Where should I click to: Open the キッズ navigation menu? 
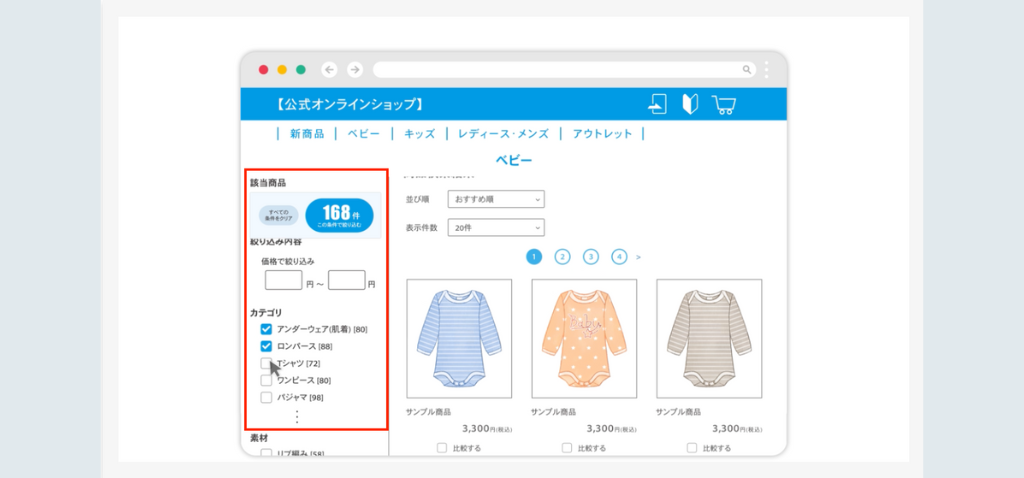pos(419,134)
